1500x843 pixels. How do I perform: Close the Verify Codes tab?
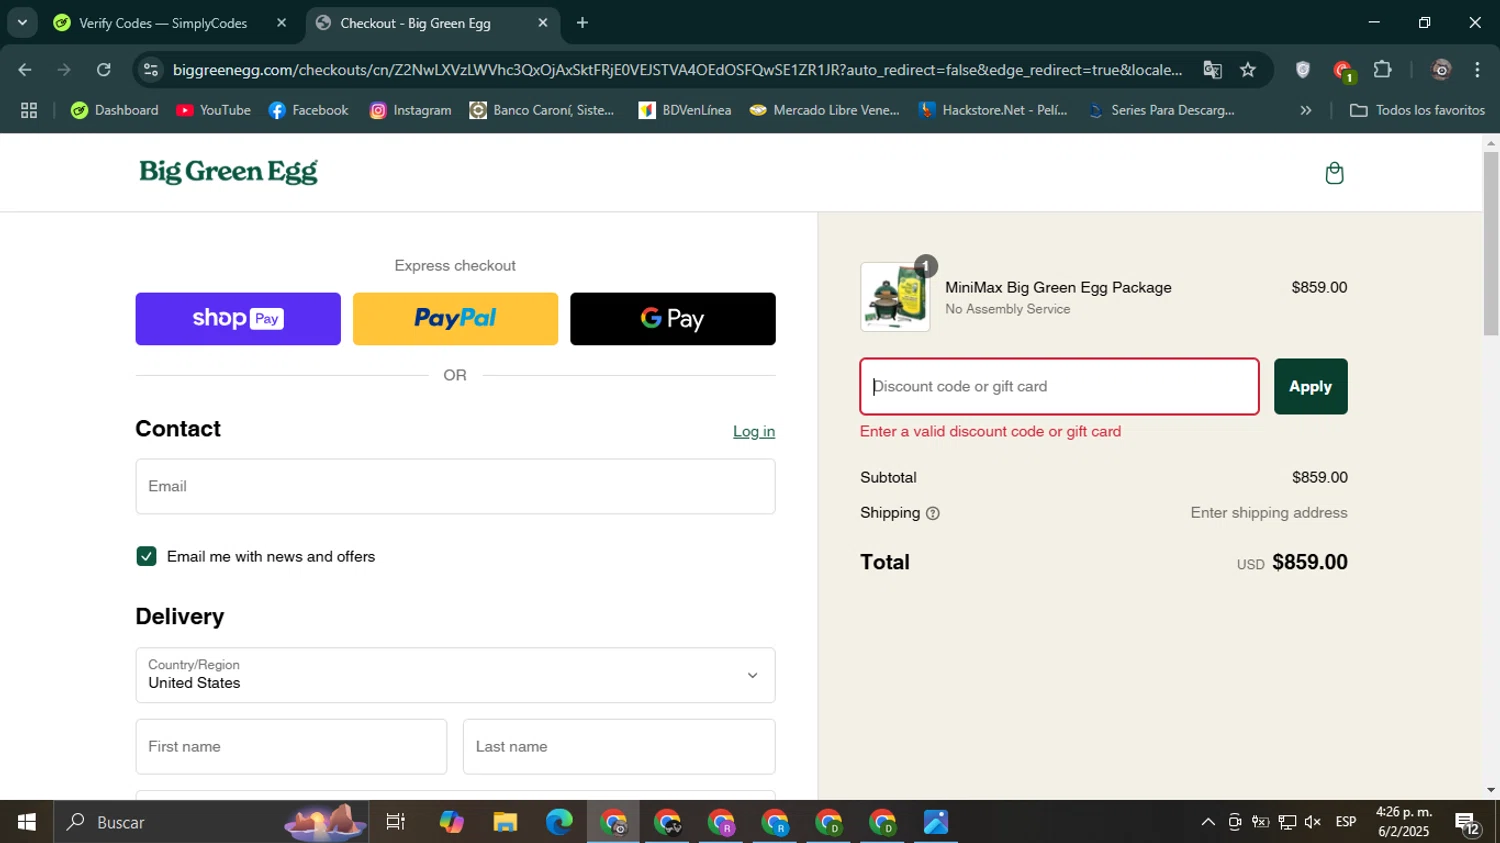coord(281,23)
